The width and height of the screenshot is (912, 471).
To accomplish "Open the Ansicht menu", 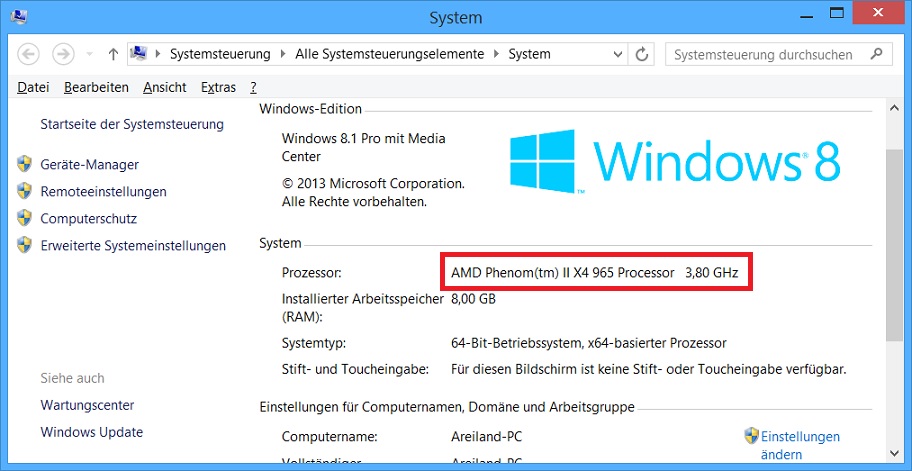I will pos(165,88).
